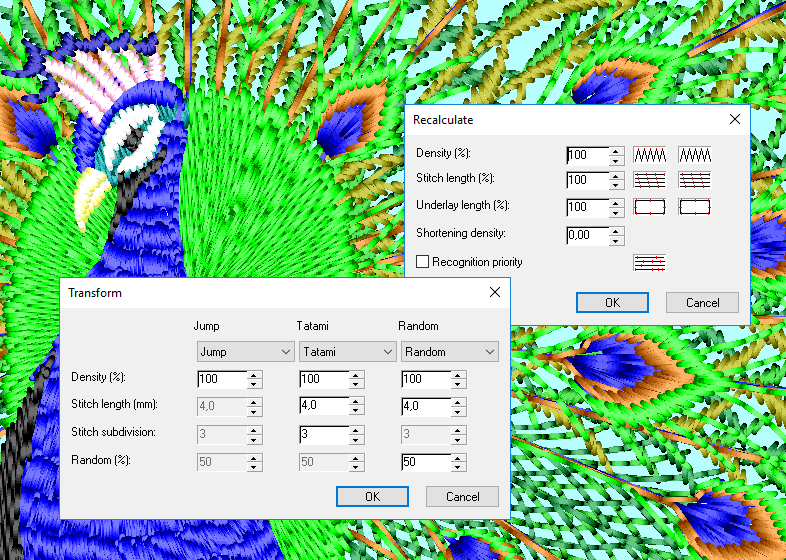Viewport: 786px width, 560px height.
Task: Focus the Random Stitch length (mm) field
Action: 426,406
